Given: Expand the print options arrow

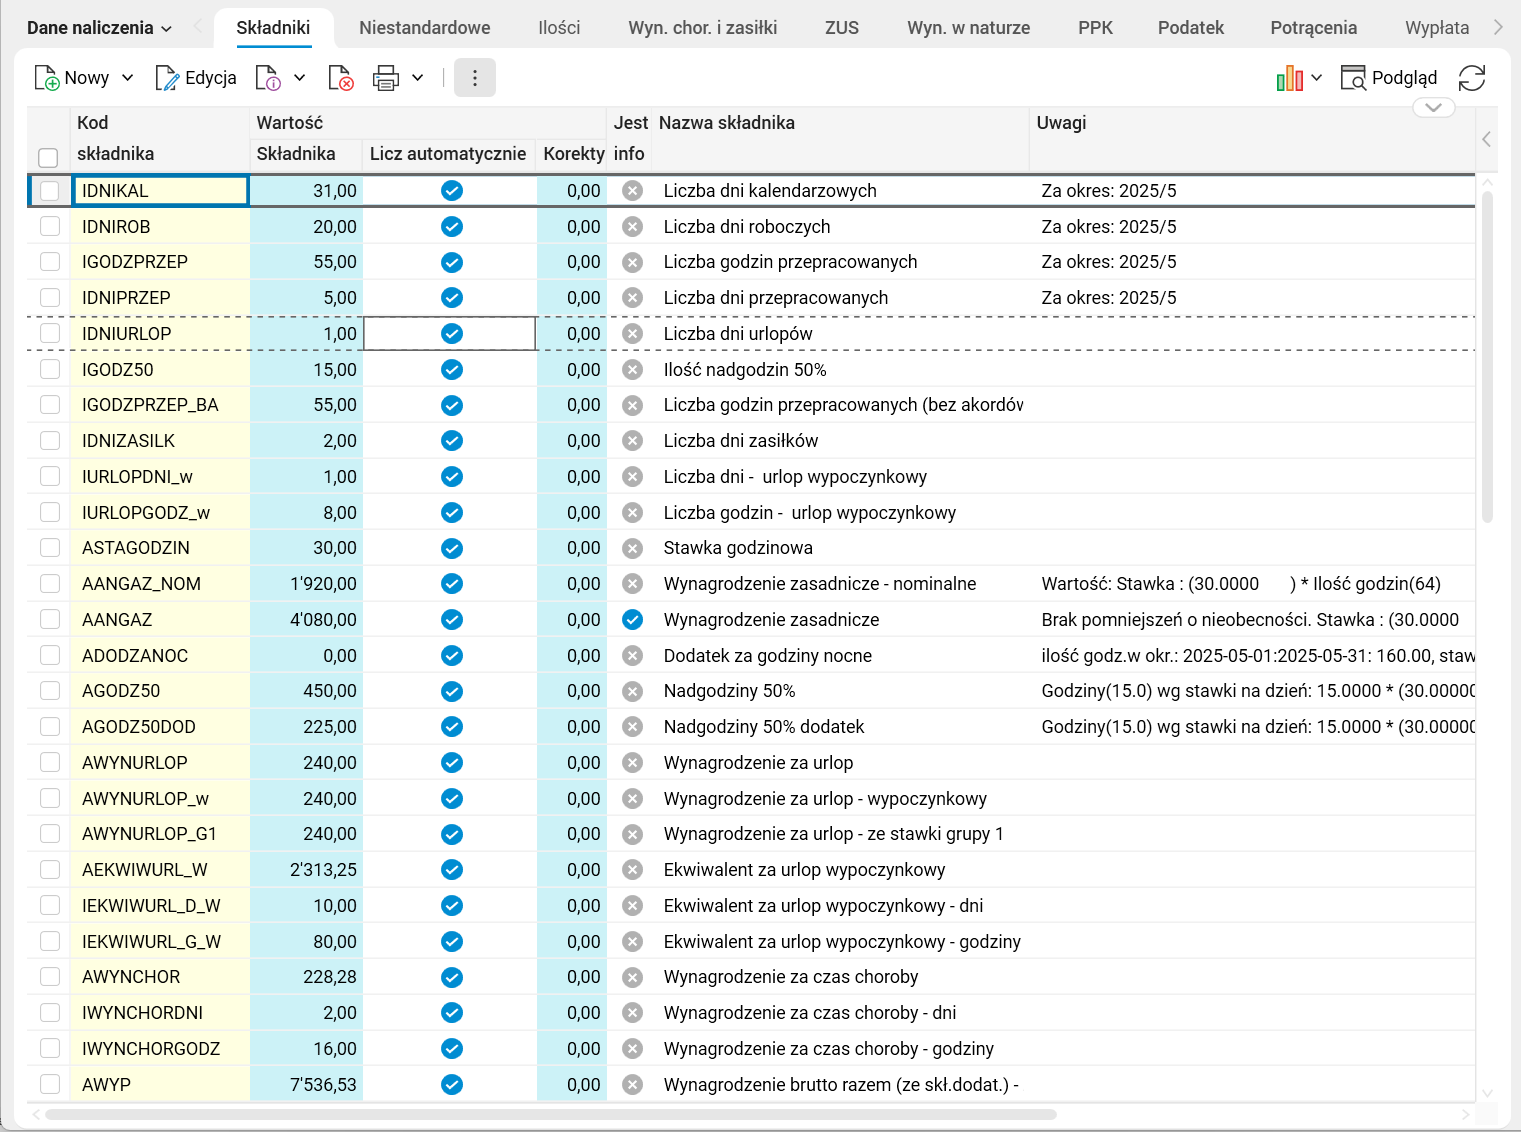Looking at the screenshot, I should point(418,78).
